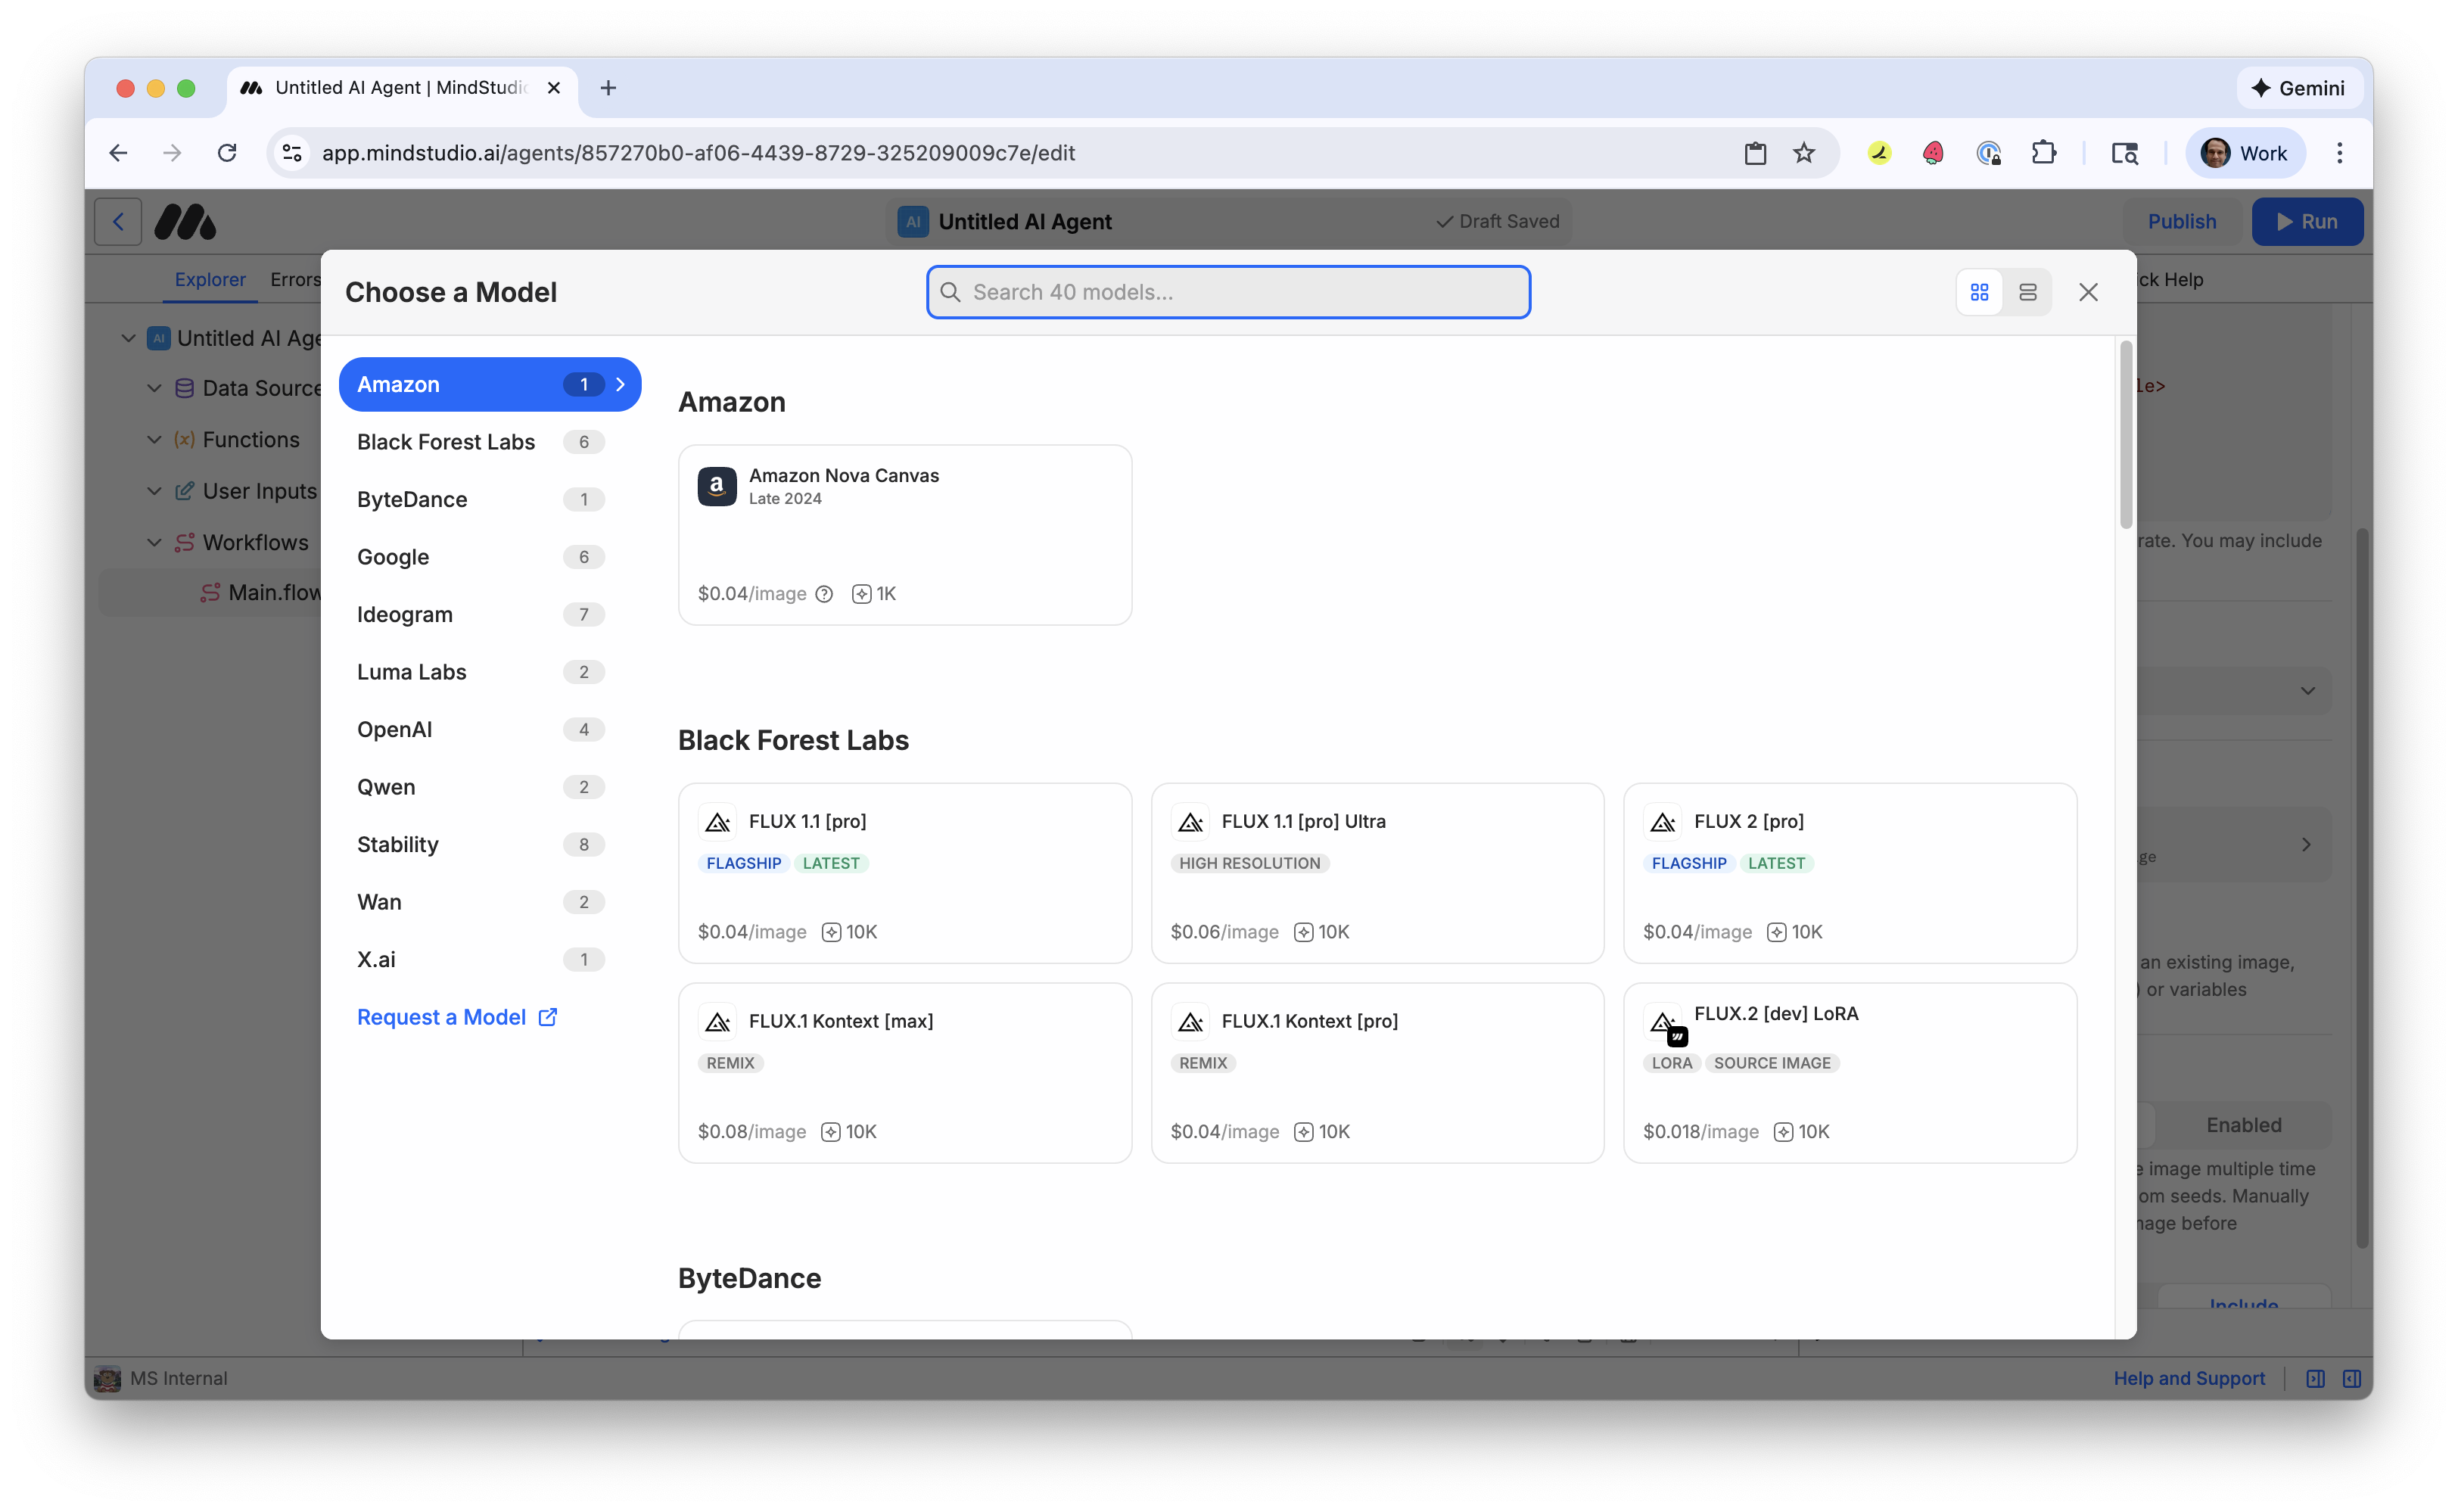The height and width of the screenshot is (1512, 2458).
Task: Expand the Amazon category chevron
Action: [x=621, y=384]
